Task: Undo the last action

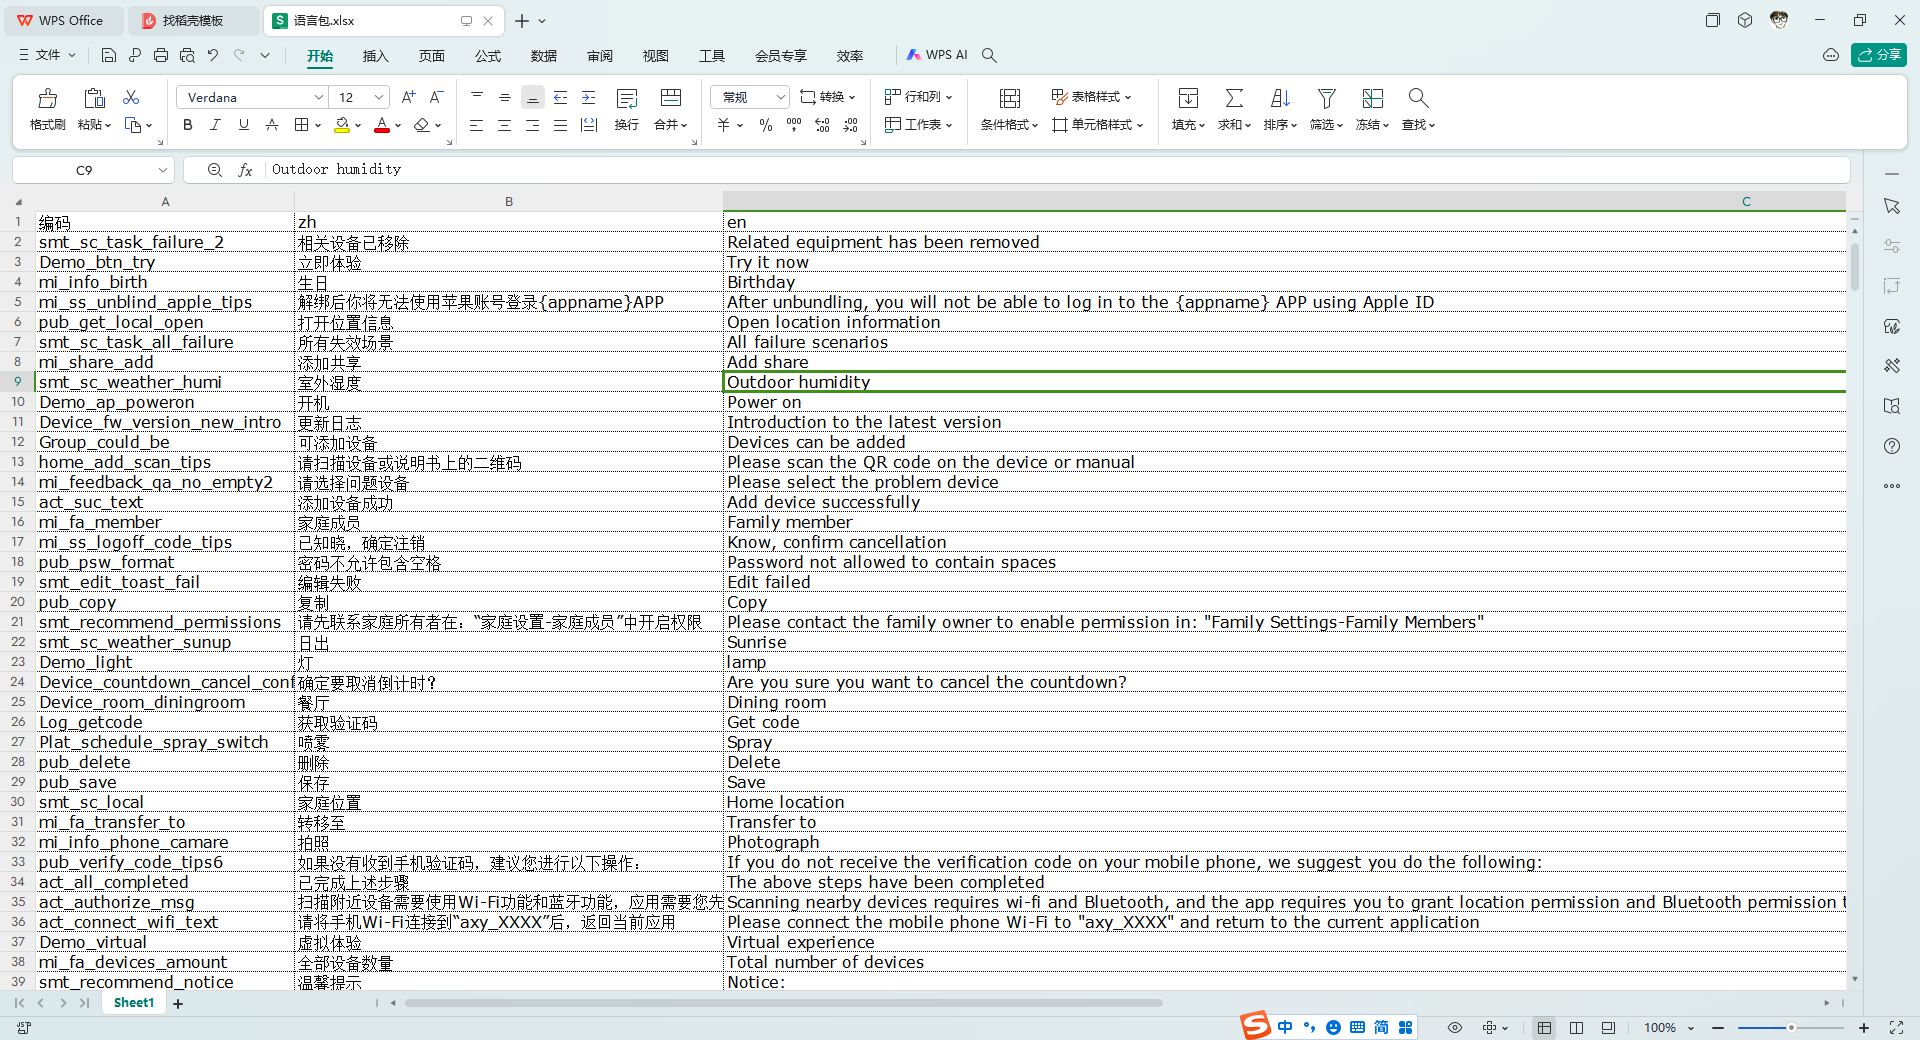Action: [213, 55]
